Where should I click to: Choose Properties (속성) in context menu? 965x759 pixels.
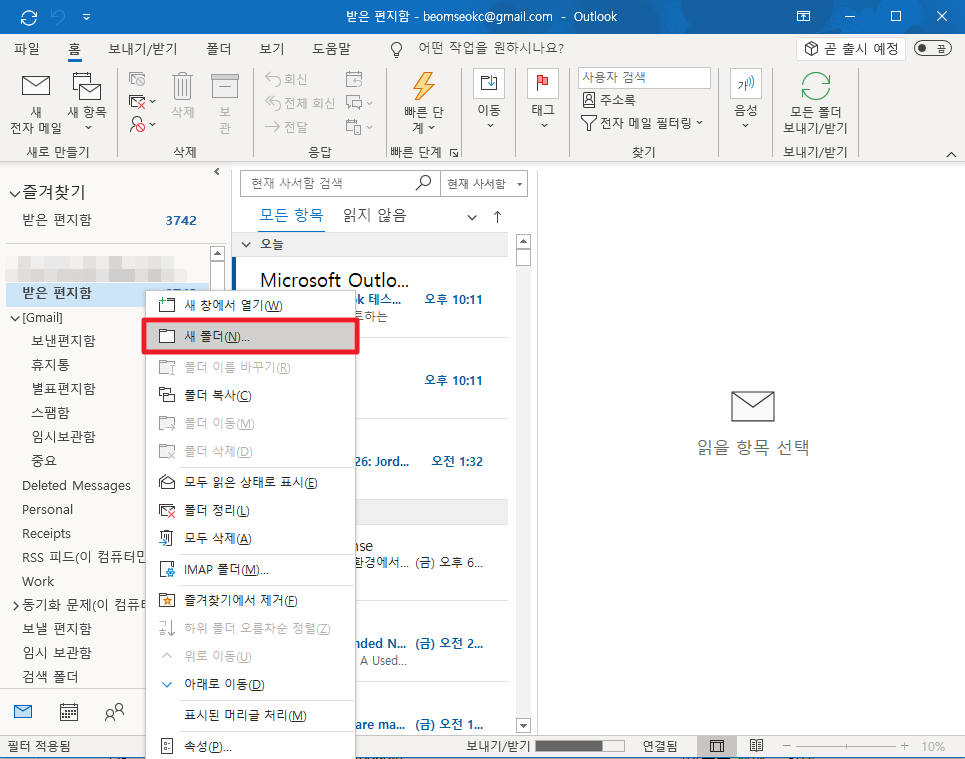(x=250, y=747)
